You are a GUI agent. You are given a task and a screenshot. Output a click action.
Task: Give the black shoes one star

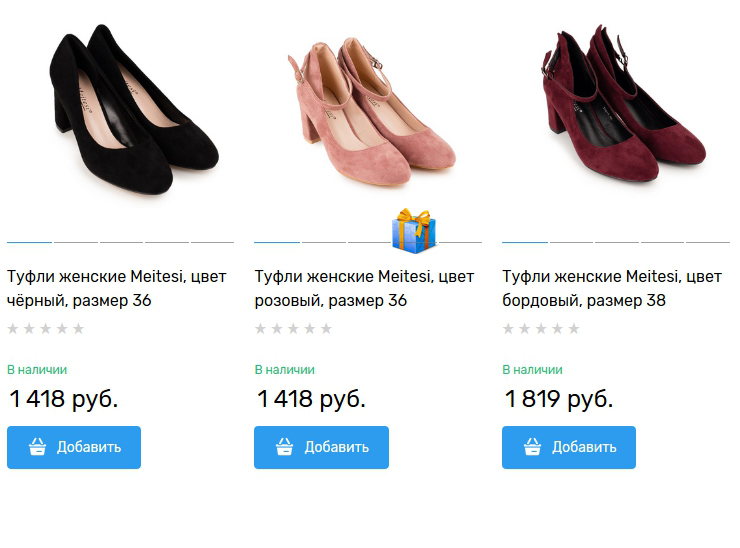[x=13, y=329]
